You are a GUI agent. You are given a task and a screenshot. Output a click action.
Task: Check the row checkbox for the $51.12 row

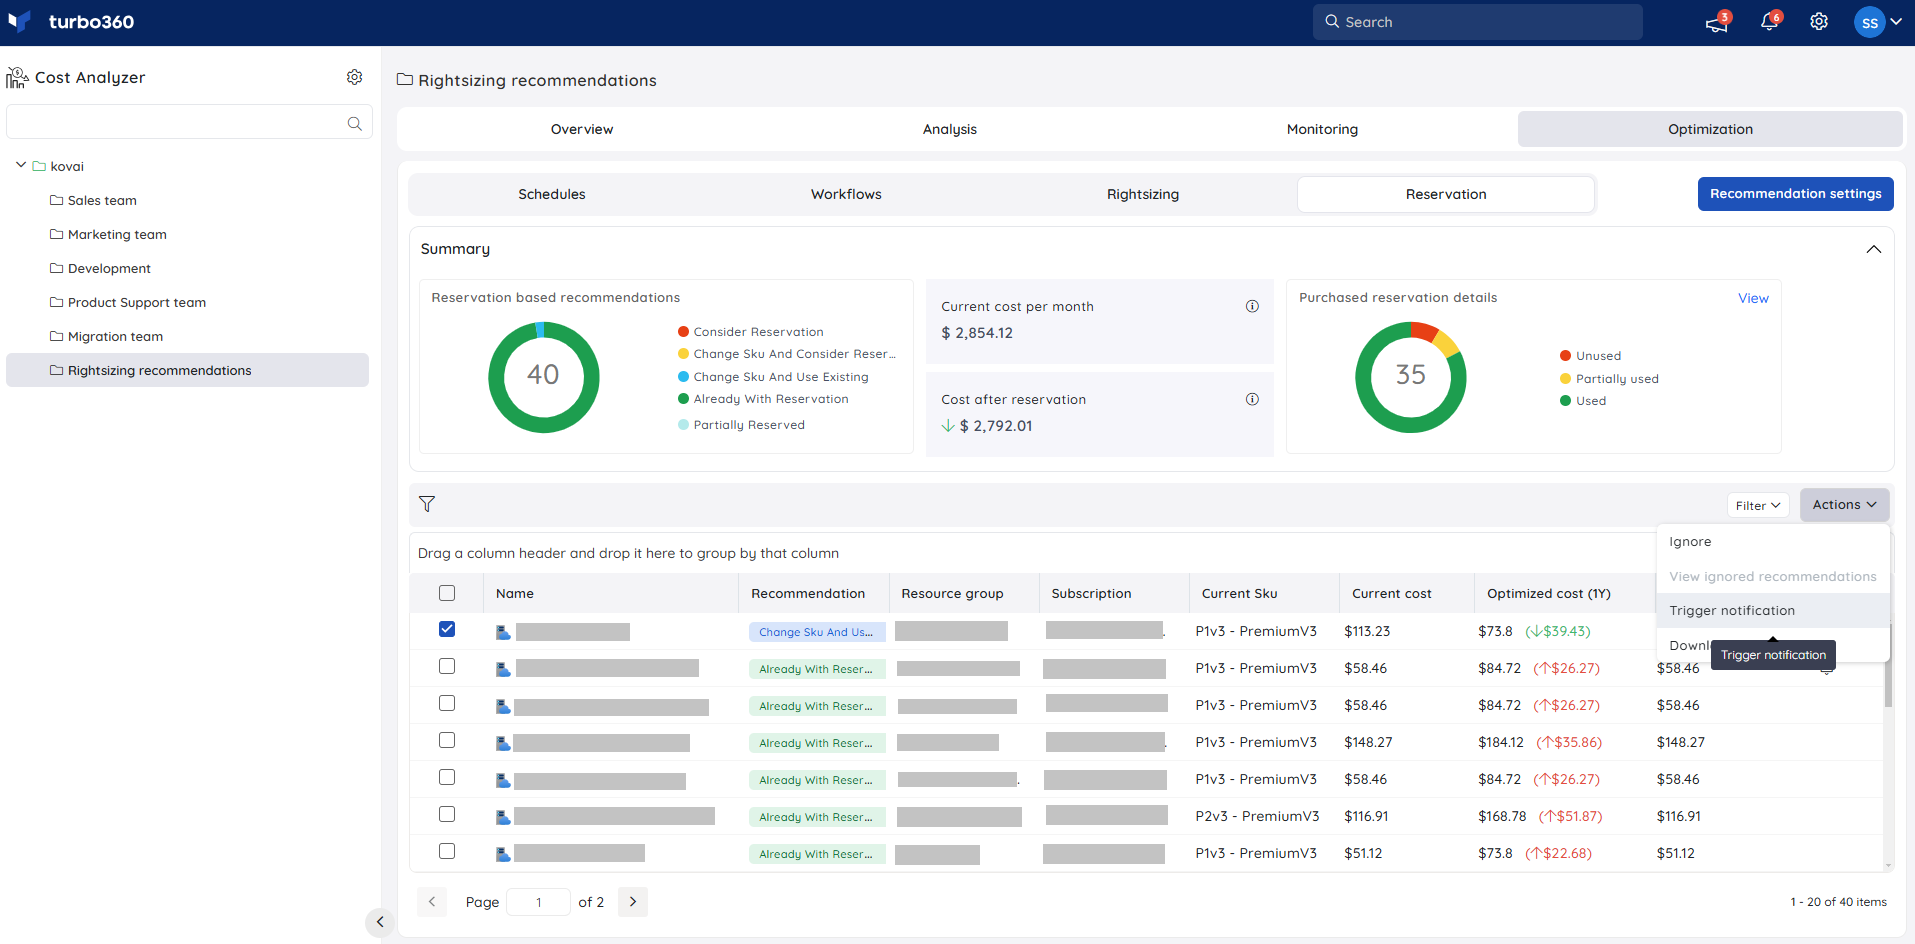tap(447, 851)
